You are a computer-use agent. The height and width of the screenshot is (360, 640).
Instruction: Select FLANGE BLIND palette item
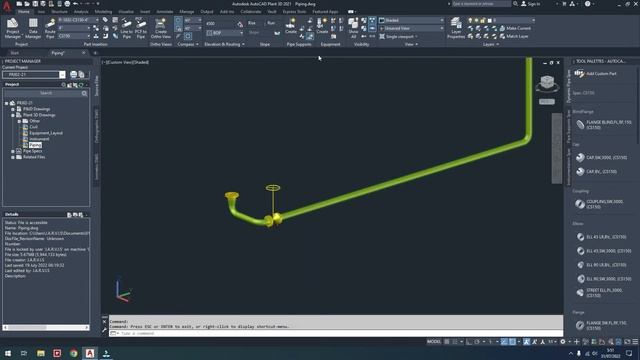(x=603, y=125)
